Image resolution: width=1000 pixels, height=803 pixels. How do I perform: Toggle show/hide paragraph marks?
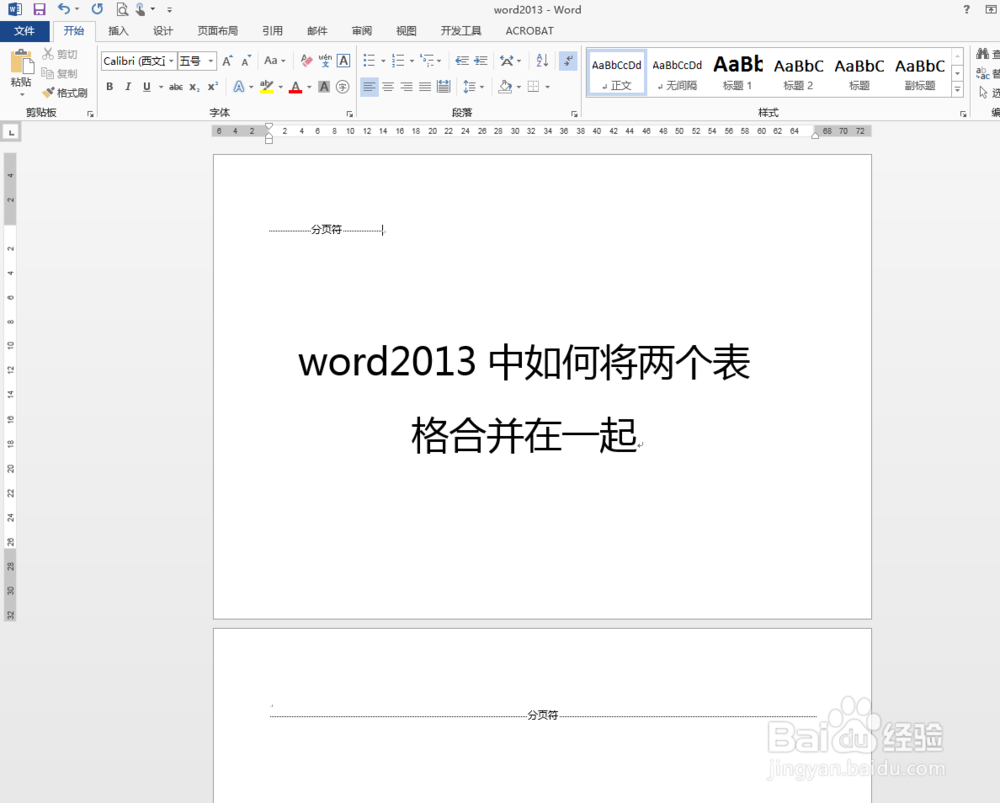(568, 61)
